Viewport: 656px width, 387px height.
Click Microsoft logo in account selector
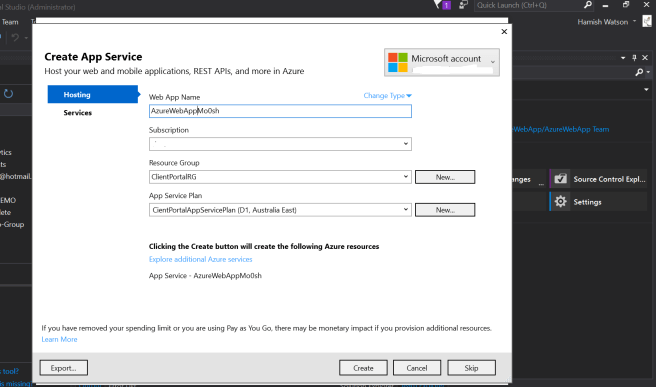pos(398,62)
